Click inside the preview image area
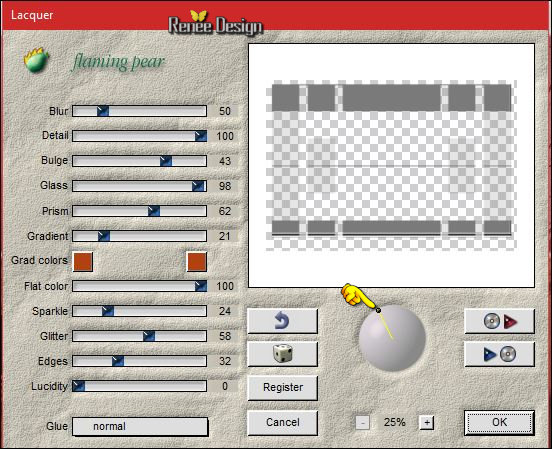 point(391,166)
